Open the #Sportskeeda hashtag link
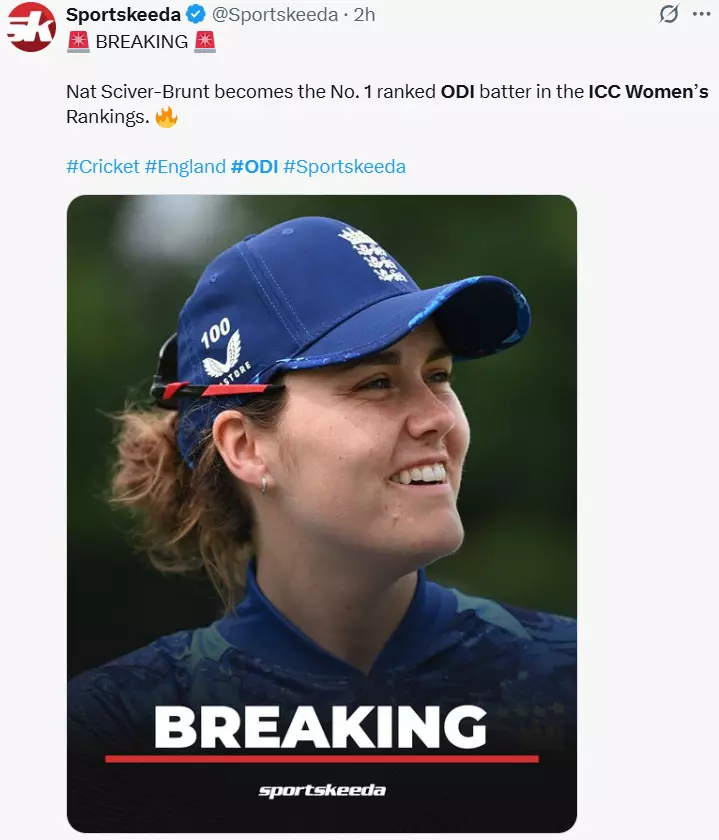Image resolution: width=719 pixels, height=840 pixels. coord(344,167)
